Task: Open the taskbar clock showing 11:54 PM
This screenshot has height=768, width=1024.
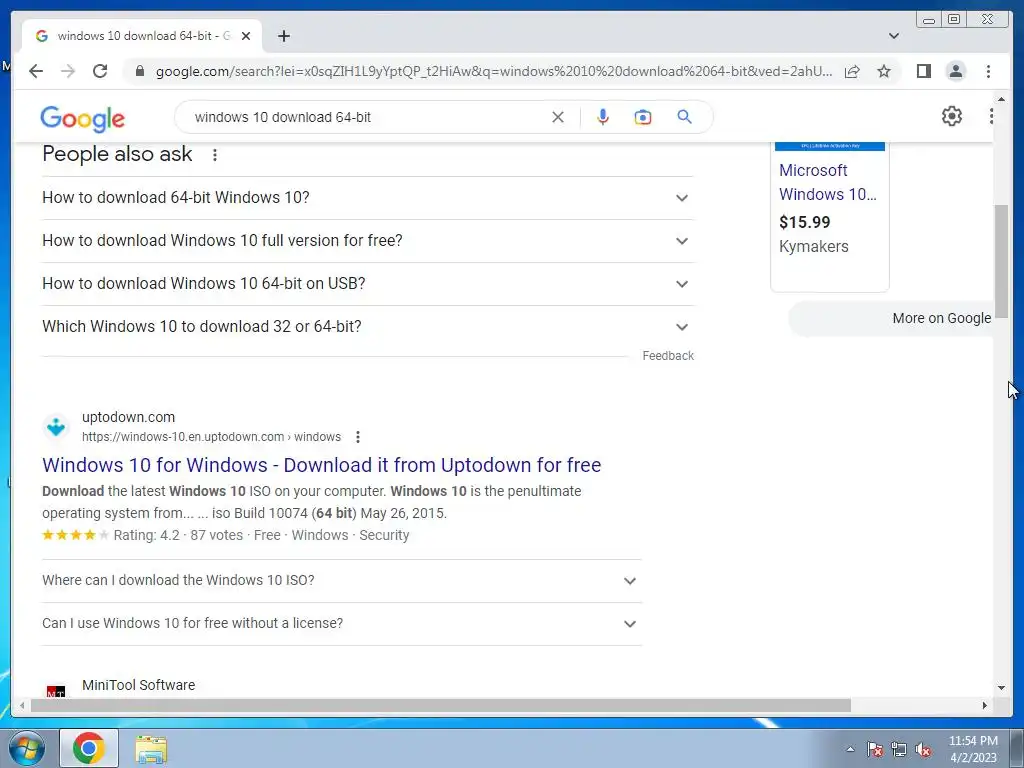Action: pyautogui.click(x=973, y=749)
